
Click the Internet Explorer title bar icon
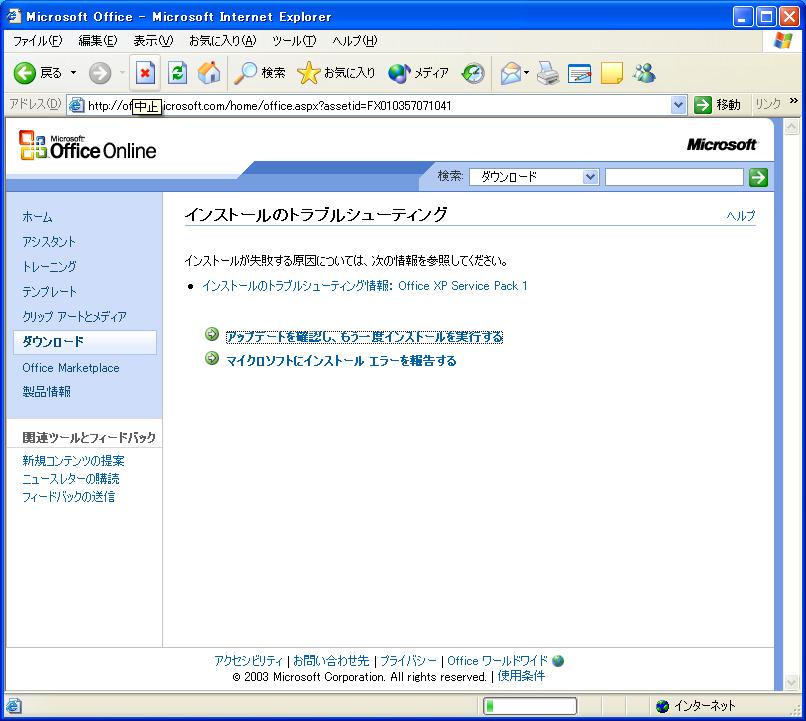point(13,16)
